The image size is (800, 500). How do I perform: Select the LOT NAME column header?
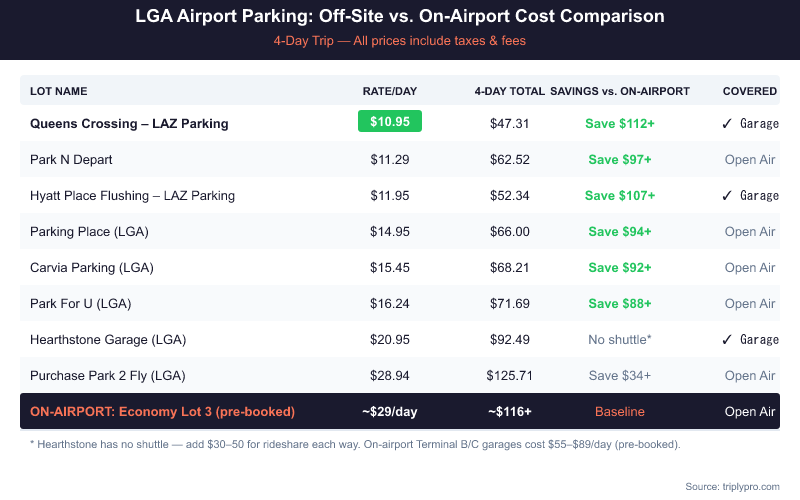click(59, 91)
